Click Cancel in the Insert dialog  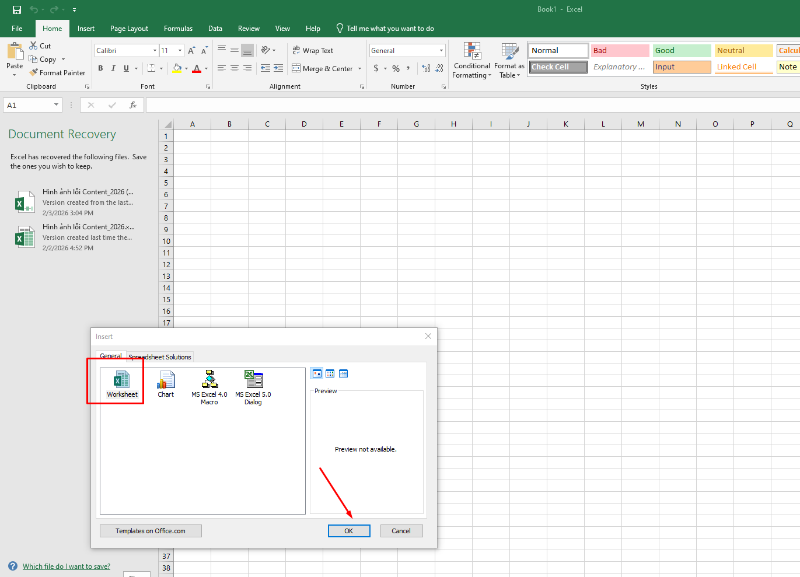click(401, 531)
